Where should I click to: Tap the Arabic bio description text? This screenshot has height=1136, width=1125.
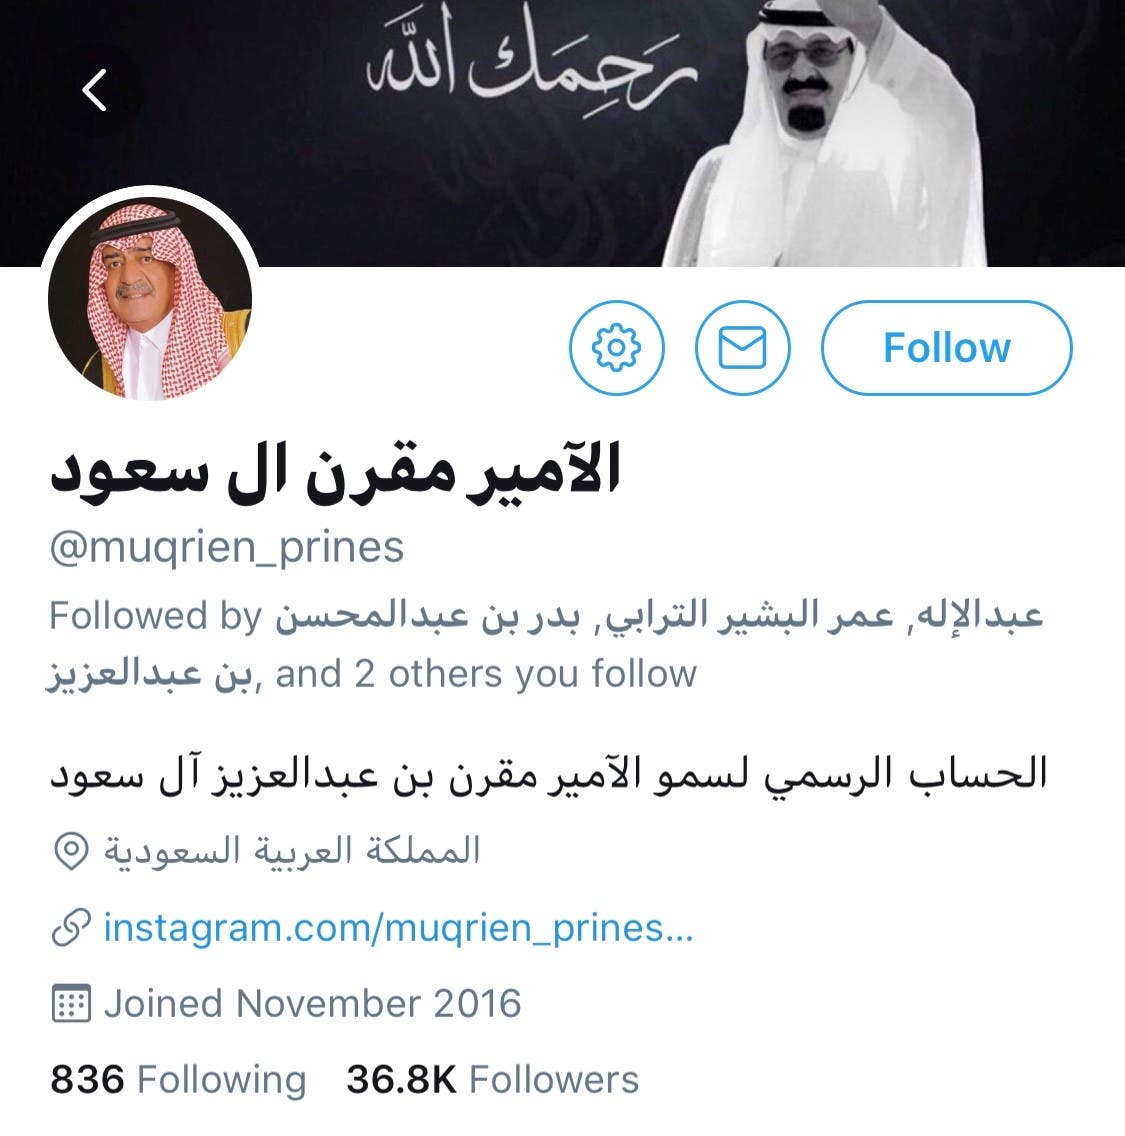[x=548, y=774]
